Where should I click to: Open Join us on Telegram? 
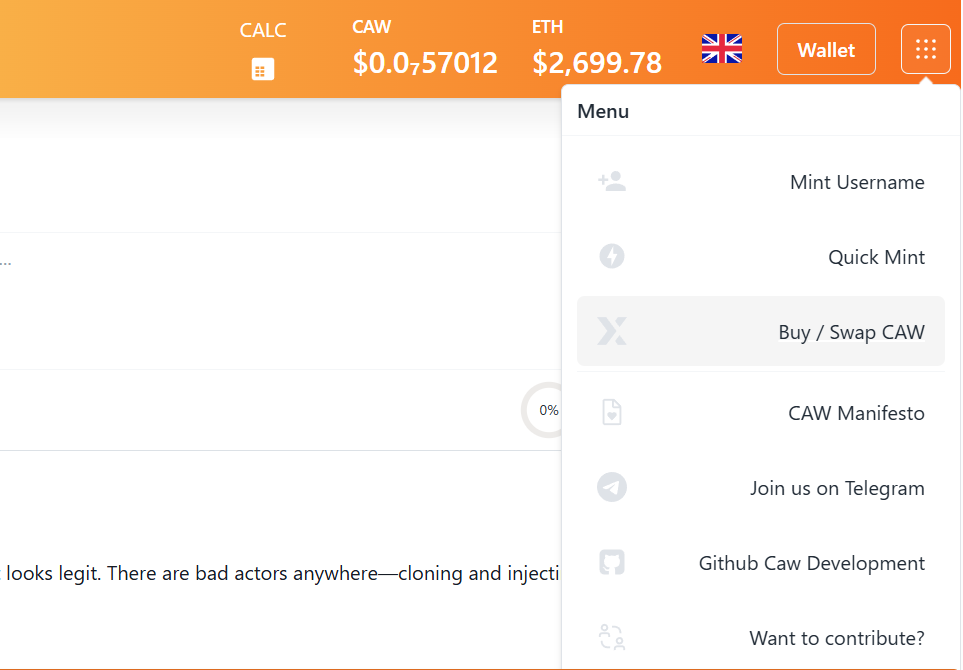click(x=760, y=488)
